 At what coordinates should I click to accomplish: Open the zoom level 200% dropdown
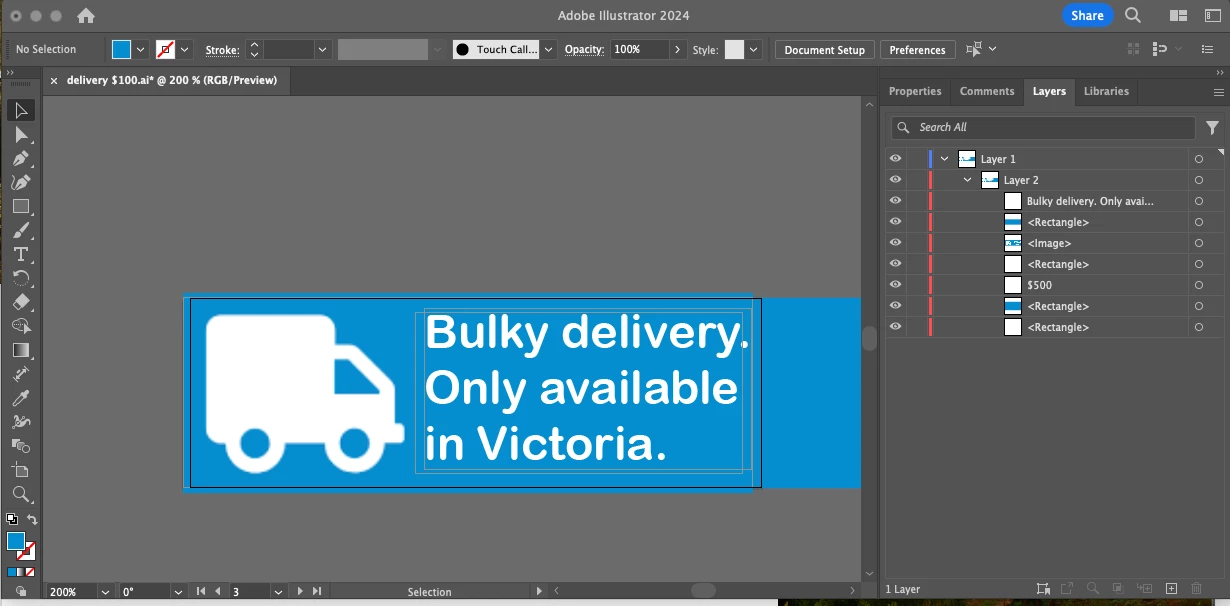tap(106, 592)
